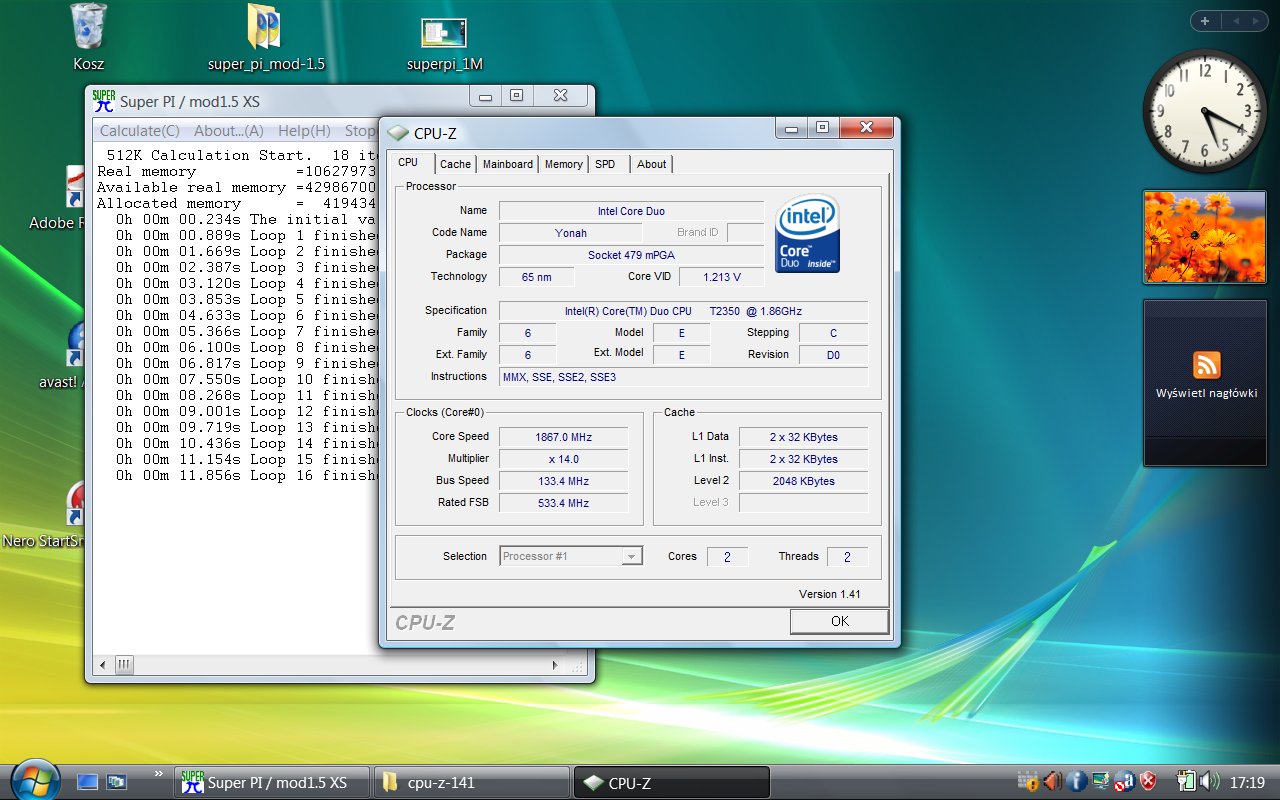Click the Show Desktop quick launch icon
1280x800 pixels.
[x=88, y=782]
